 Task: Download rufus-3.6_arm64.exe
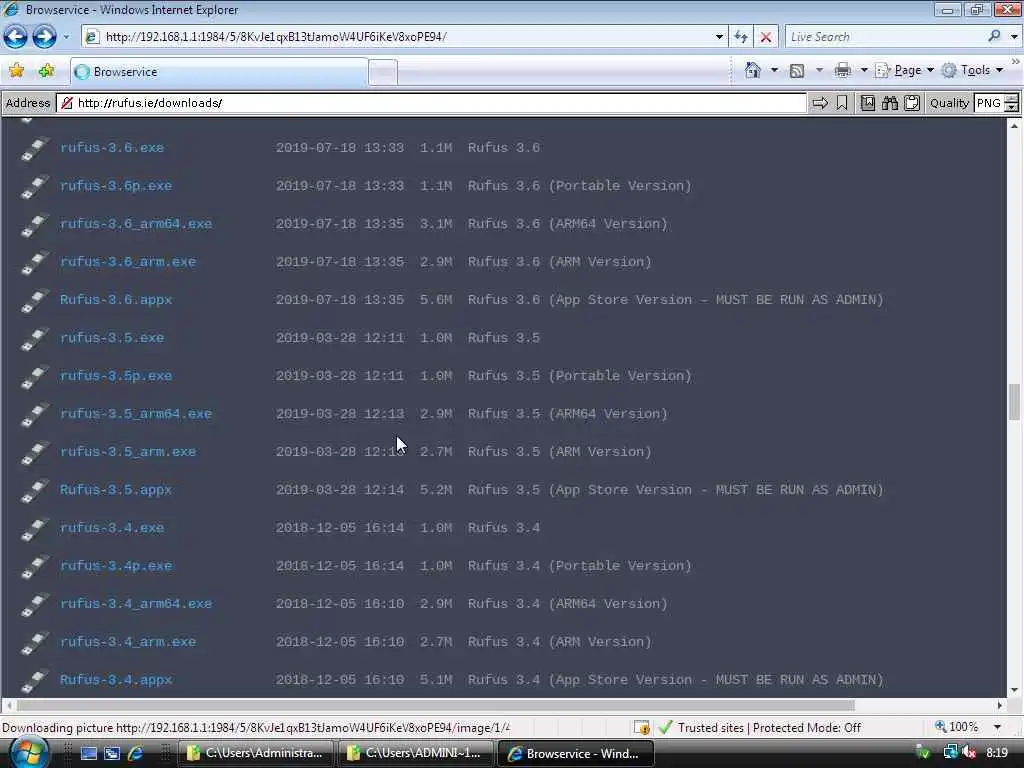(x=136, y=223)
